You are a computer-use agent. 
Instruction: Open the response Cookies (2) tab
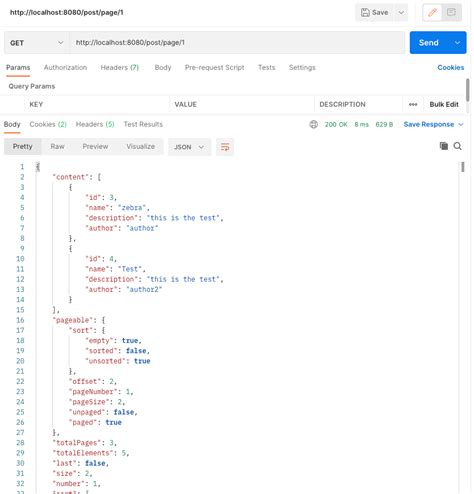48,124
